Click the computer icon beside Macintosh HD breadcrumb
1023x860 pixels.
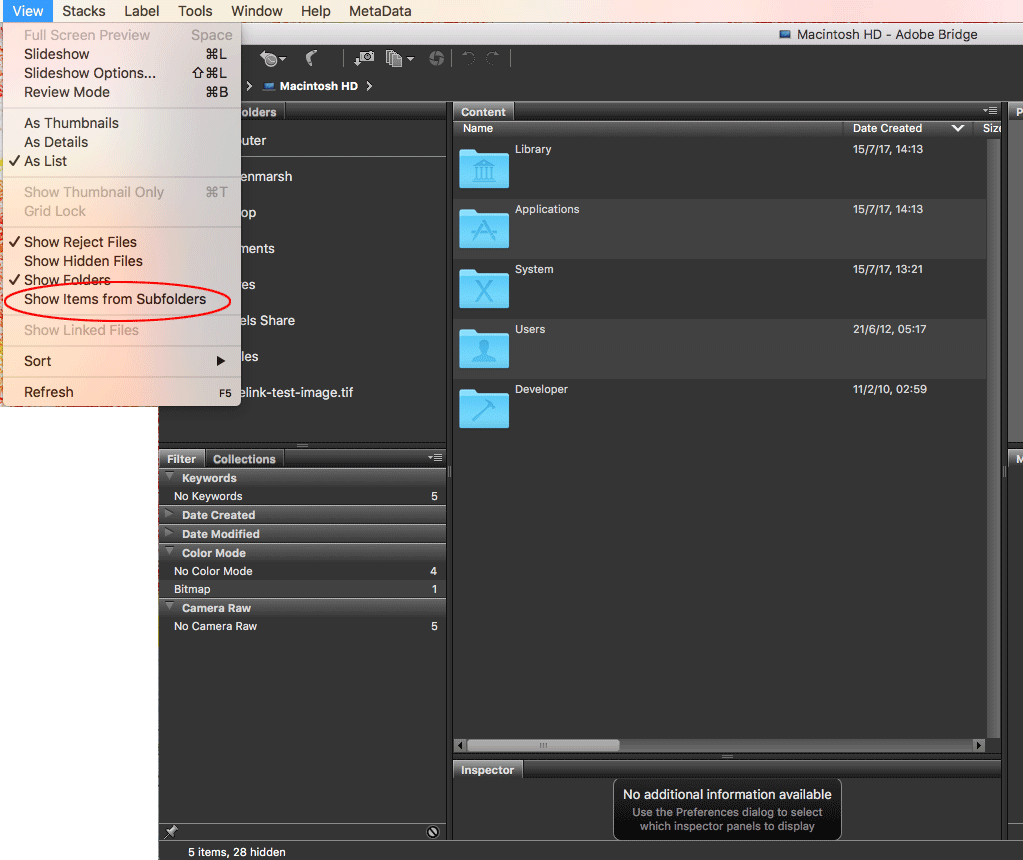click(x=269, y=86)
